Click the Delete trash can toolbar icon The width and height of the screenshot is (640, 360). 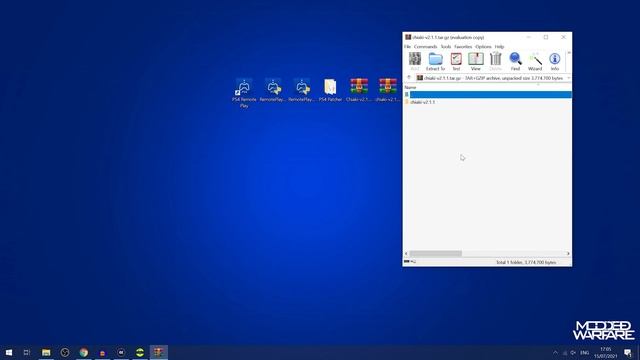click(x=495, y=62)
